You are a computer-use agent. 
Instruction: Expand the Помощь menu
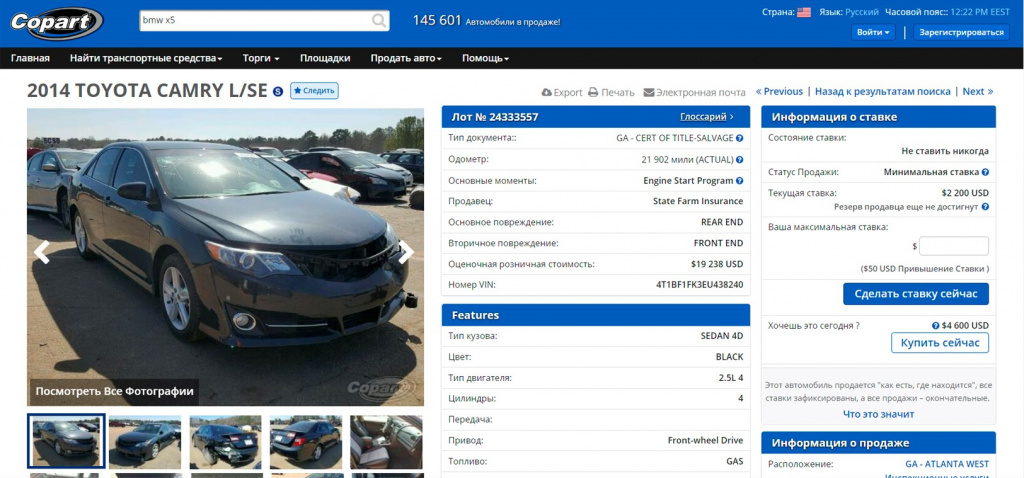tap(486, 58)
